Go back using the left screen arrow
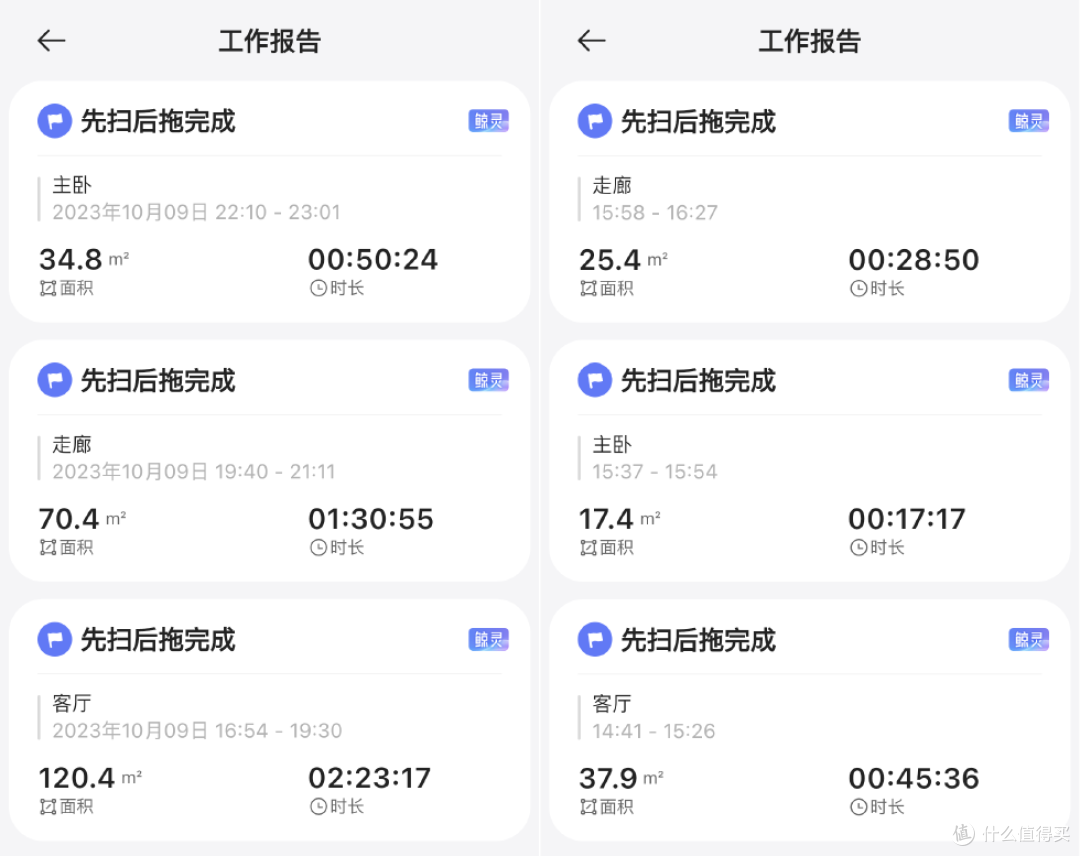The image size is (1080, 856). click(x=51, y=41)
